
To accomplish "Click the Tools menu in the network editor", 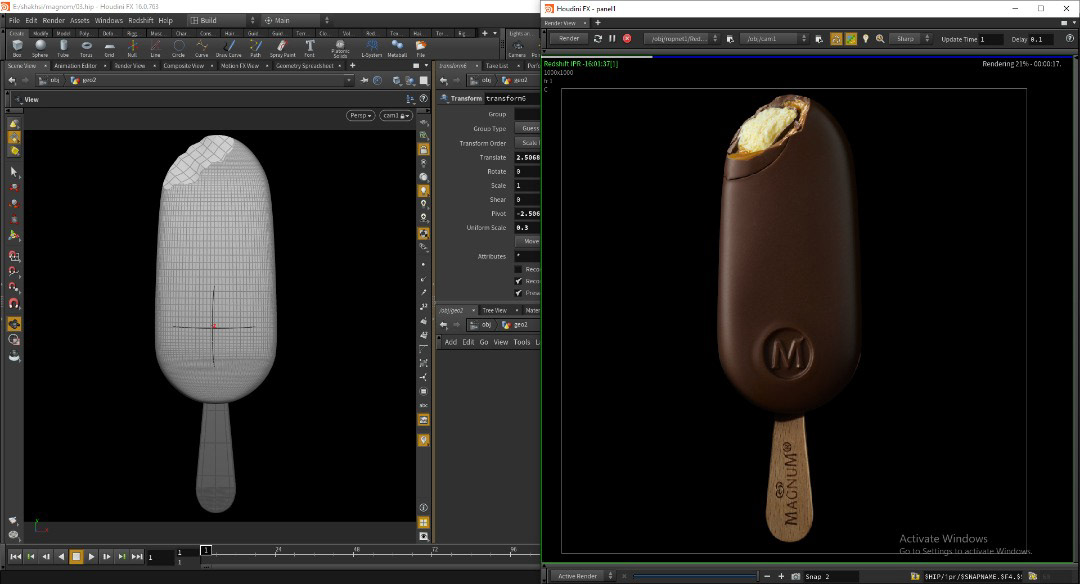I will pos(521,342).
